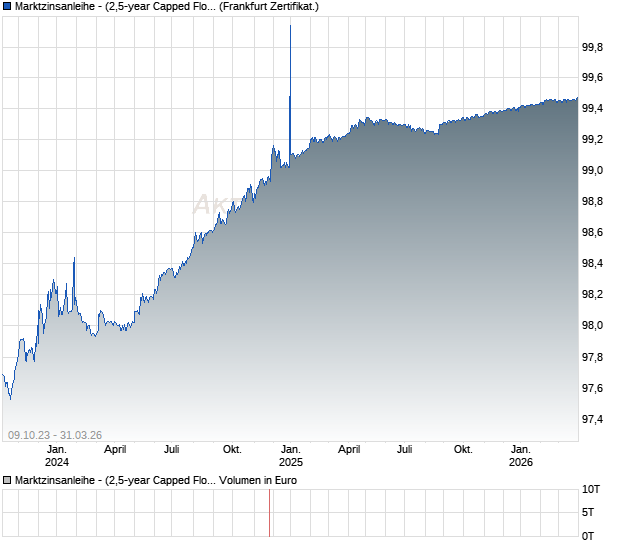Click the 0T volume axis label
Viewport: 620px width, 546px height.
coord(593,536)
